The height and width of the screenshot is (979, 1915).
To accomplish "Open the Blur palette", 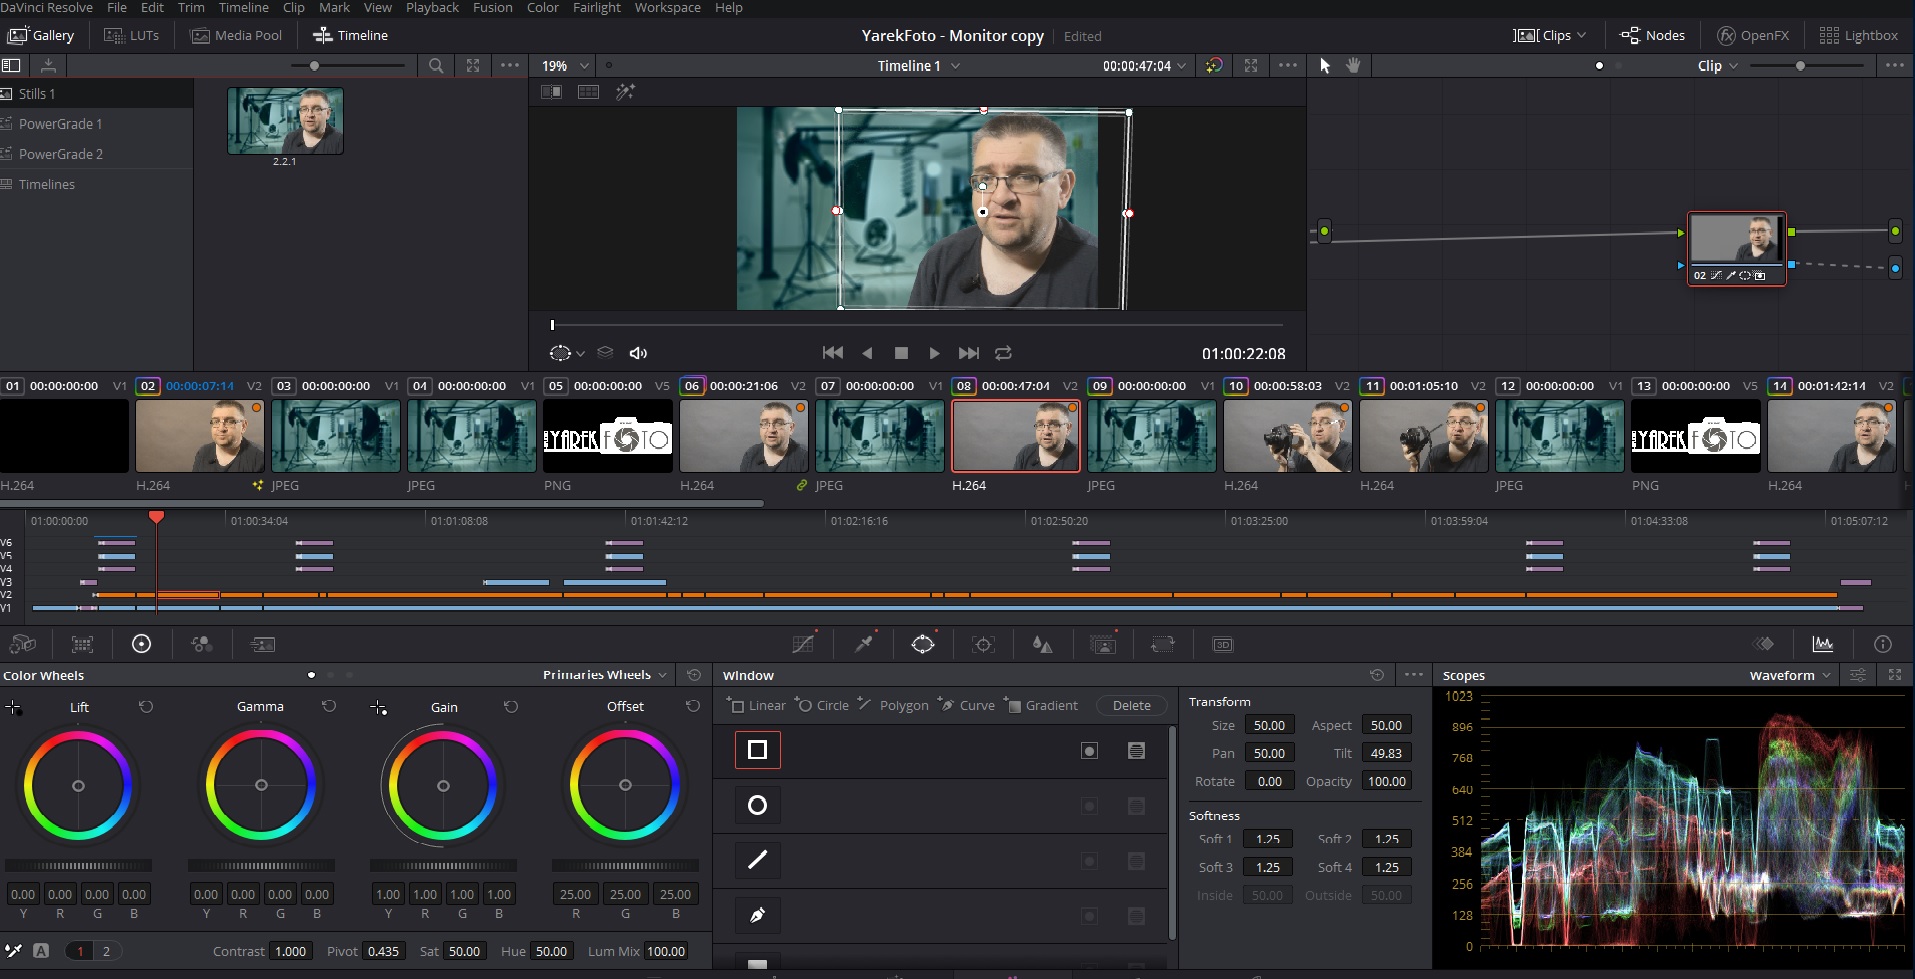I will [x=1043, y=643].
